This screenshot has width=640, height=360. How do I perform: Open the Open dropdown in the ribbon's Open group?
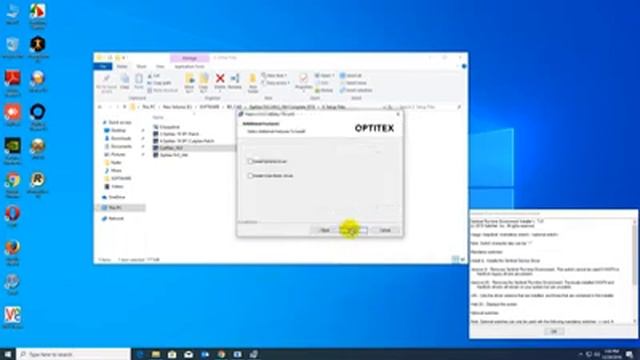pos(324,76)
